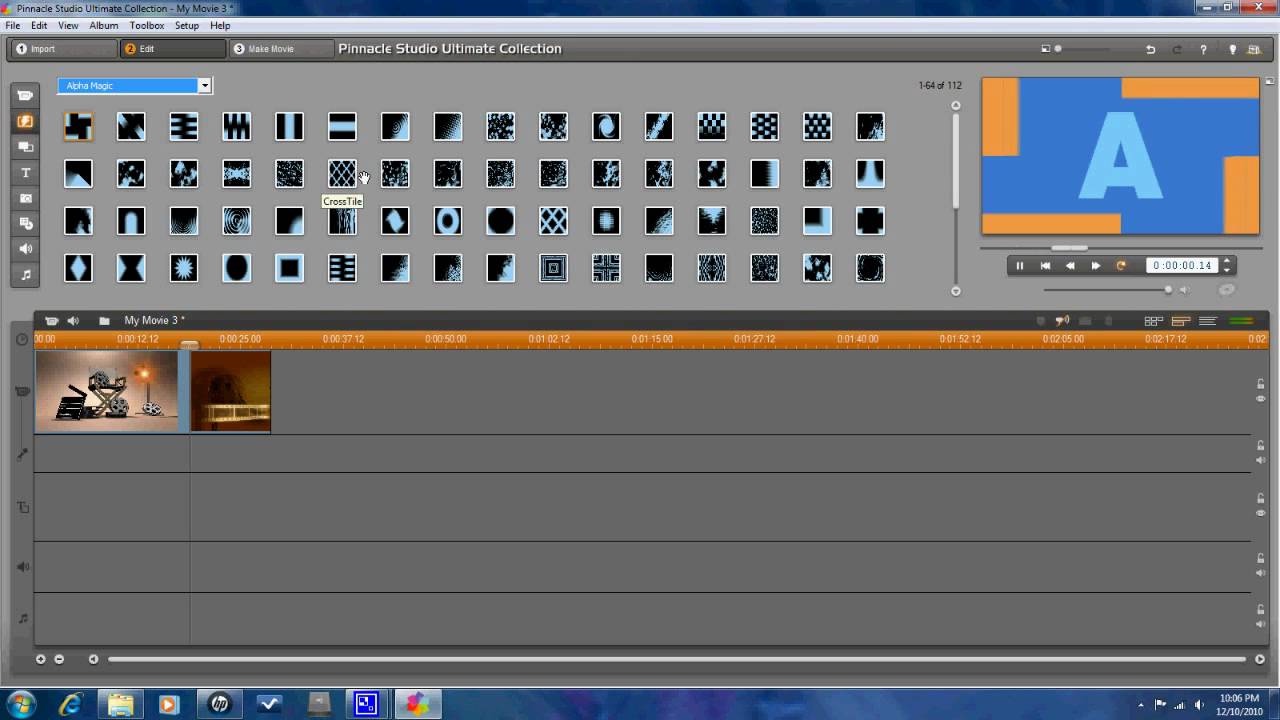Image resolution: width=1280 pixels, height=720 pixels.
Task: Pause the preview playback
Action: pyautogui.click(x=1020, y=266)
